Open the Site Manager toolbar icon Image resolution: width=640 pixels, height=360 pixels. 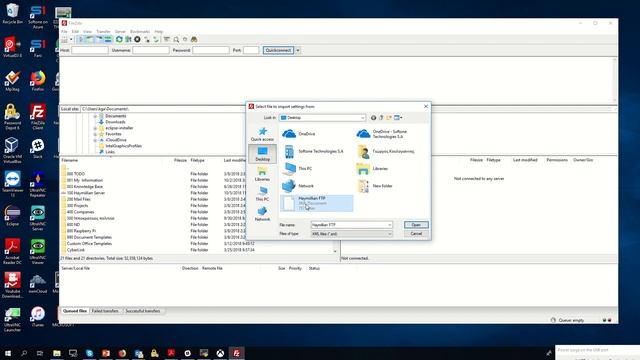(x=64, y=40)
